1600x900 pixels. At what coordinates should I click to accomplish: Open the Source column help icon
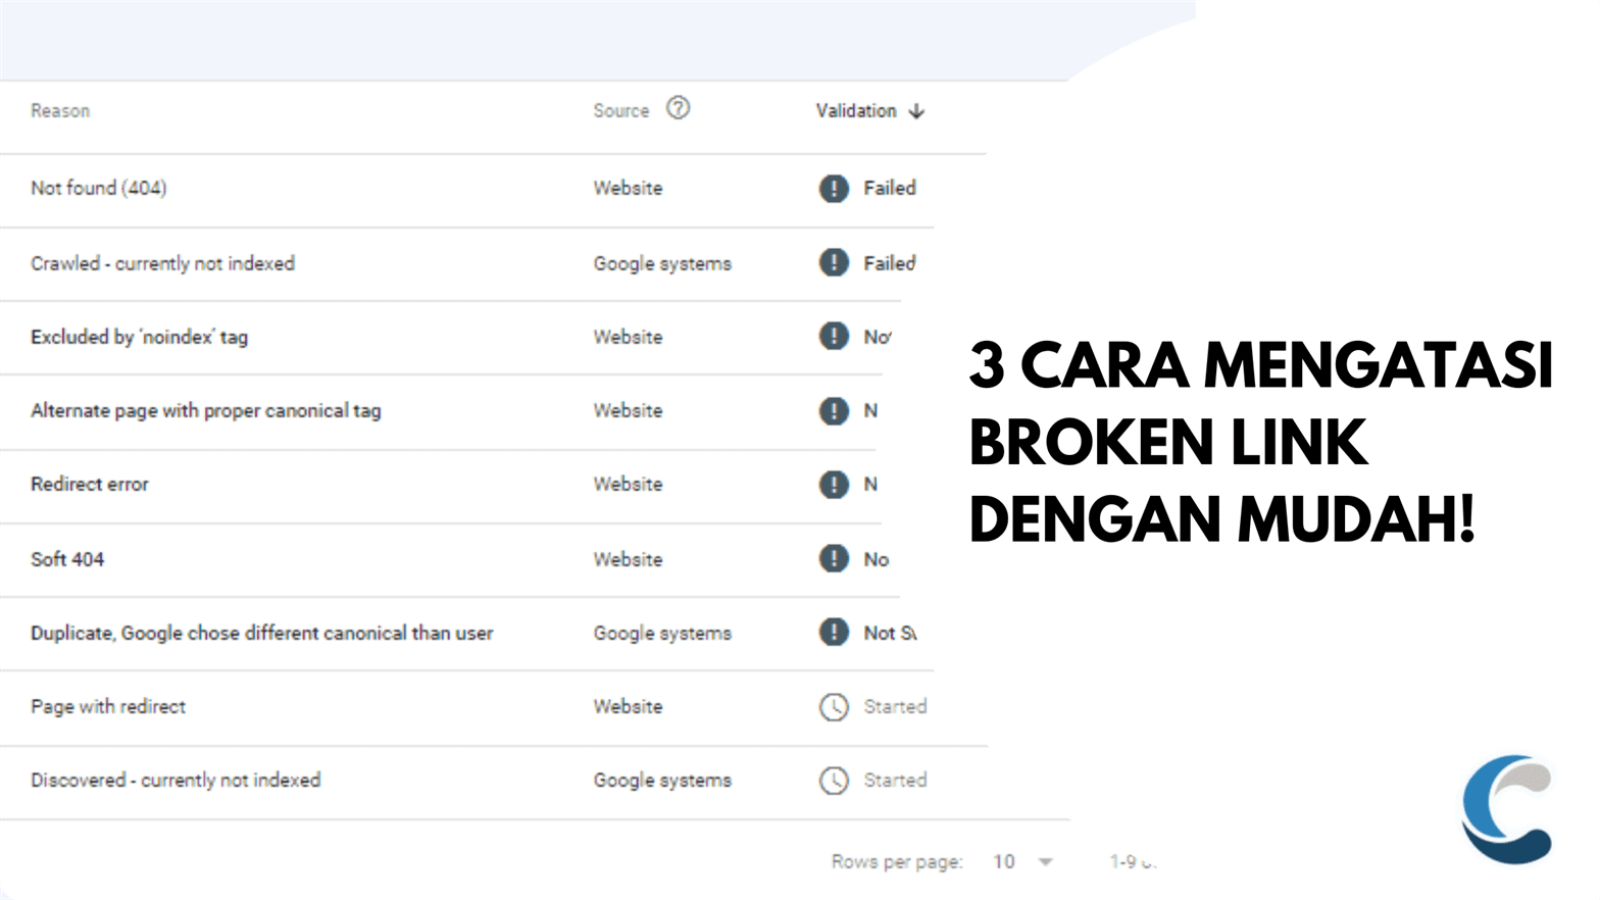coord(678,108)
